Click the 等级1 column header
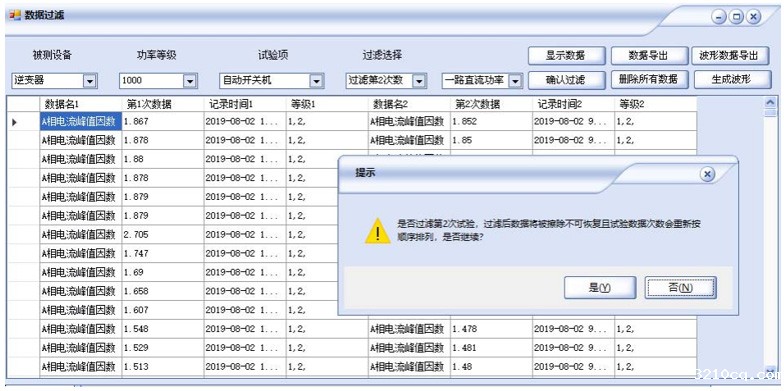The image size is (784, 391). pyautogui.click(x=327, y=104)
